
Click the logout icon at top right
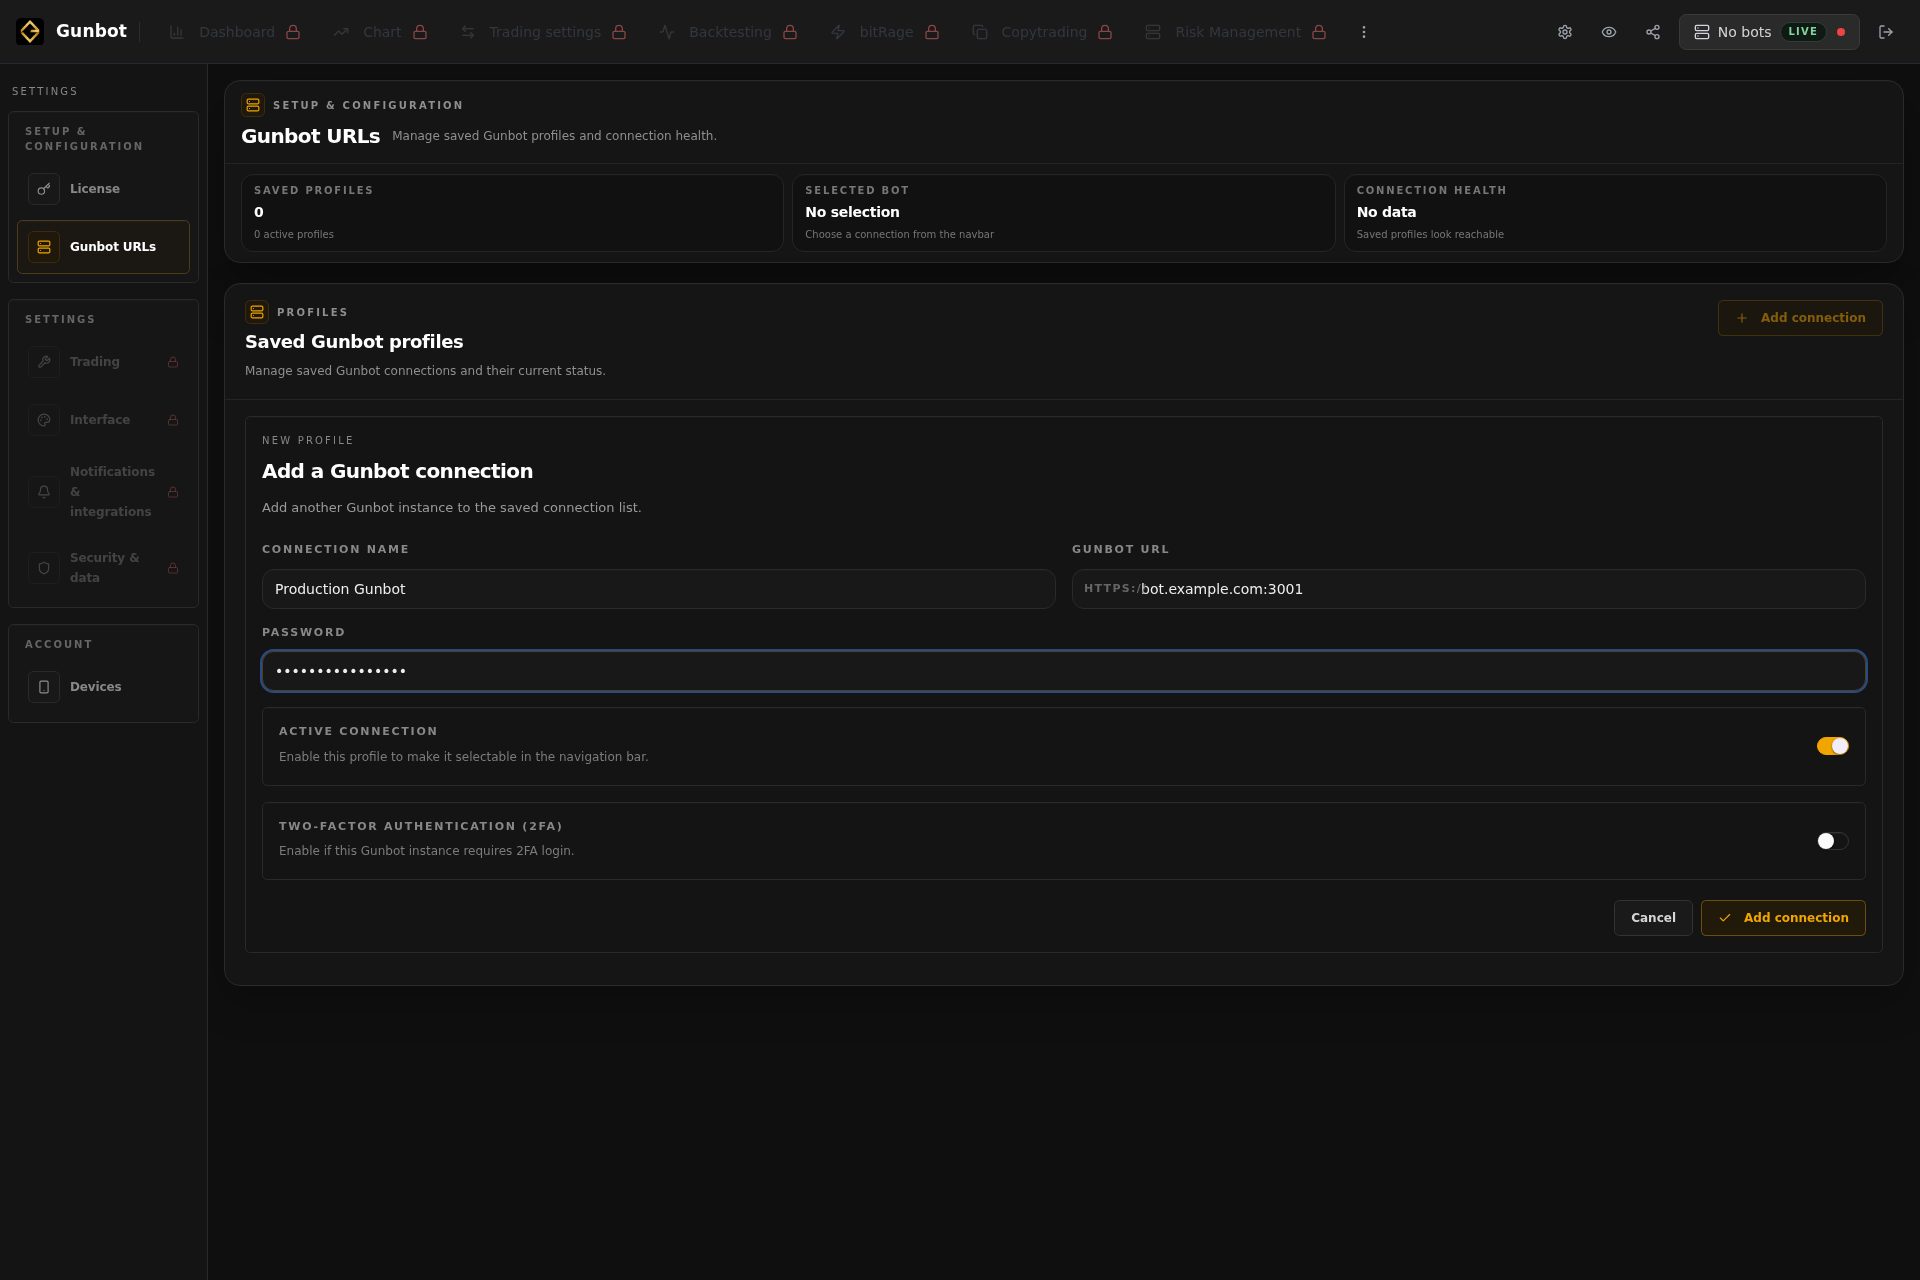point(1886,32)
